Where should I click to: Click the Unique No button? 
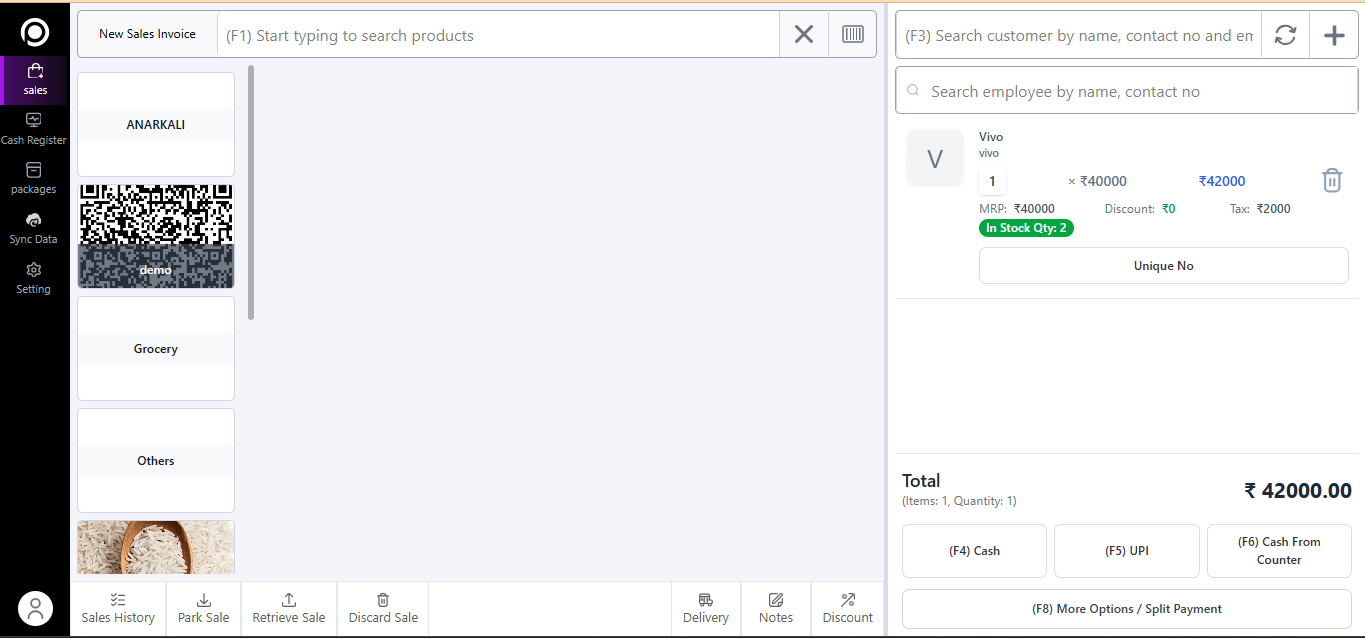click(x=1163, y=266)
